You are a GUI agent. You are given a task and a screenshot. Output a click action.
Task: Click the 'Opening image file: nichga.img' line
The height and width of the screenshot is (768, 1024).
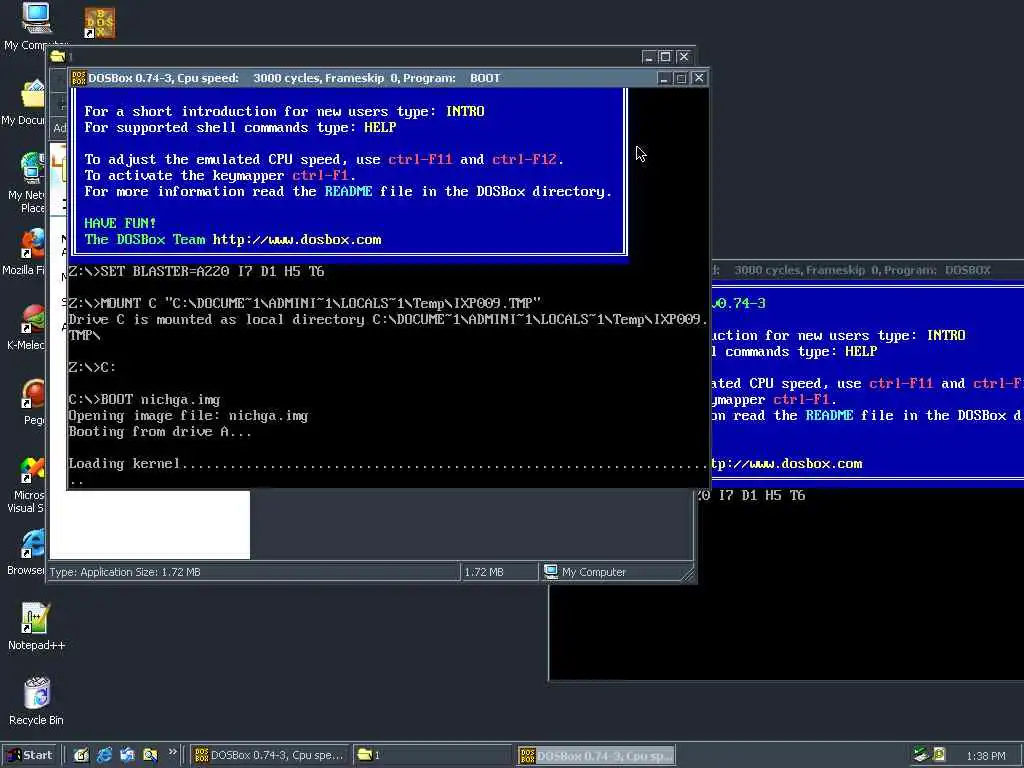click(x=188, y=415)
